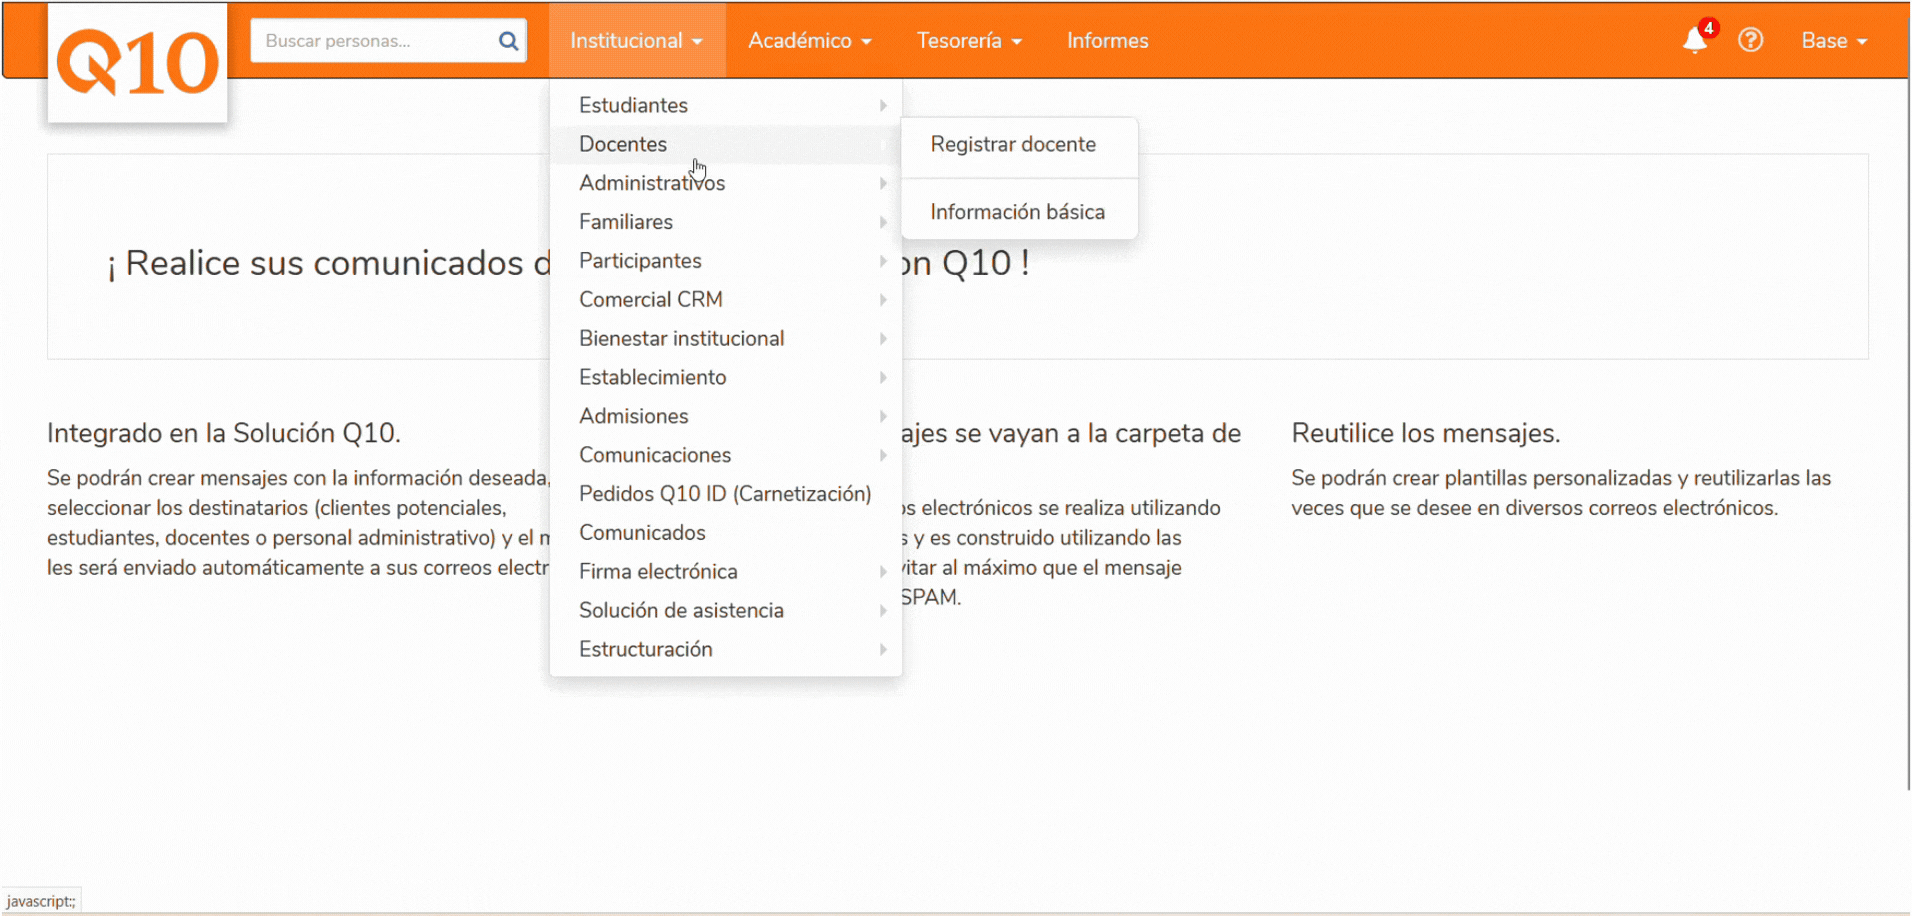Click the Estructuración submenu arrow
1912x916 pixels.
tap(883, 650)
